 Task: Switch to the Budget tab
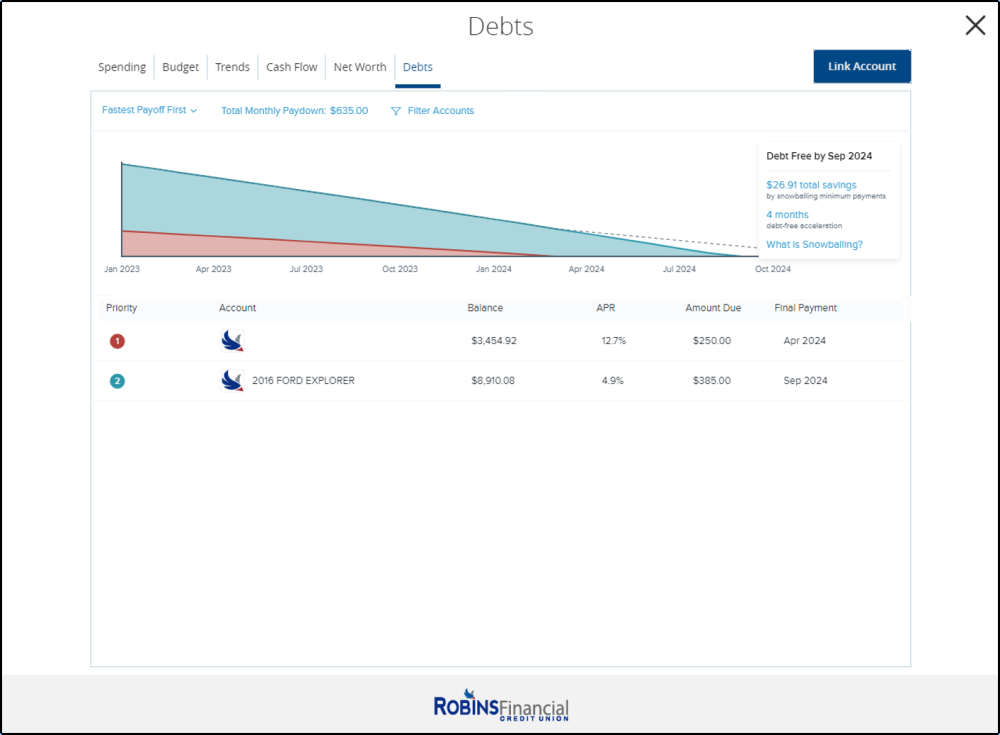tap(180, 67)
